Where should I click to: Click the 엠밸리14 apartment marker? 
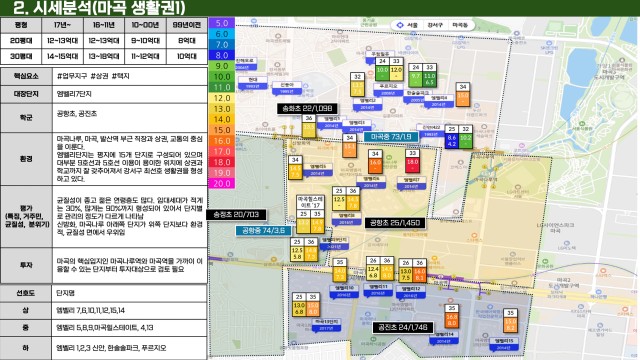coord(444,337)
